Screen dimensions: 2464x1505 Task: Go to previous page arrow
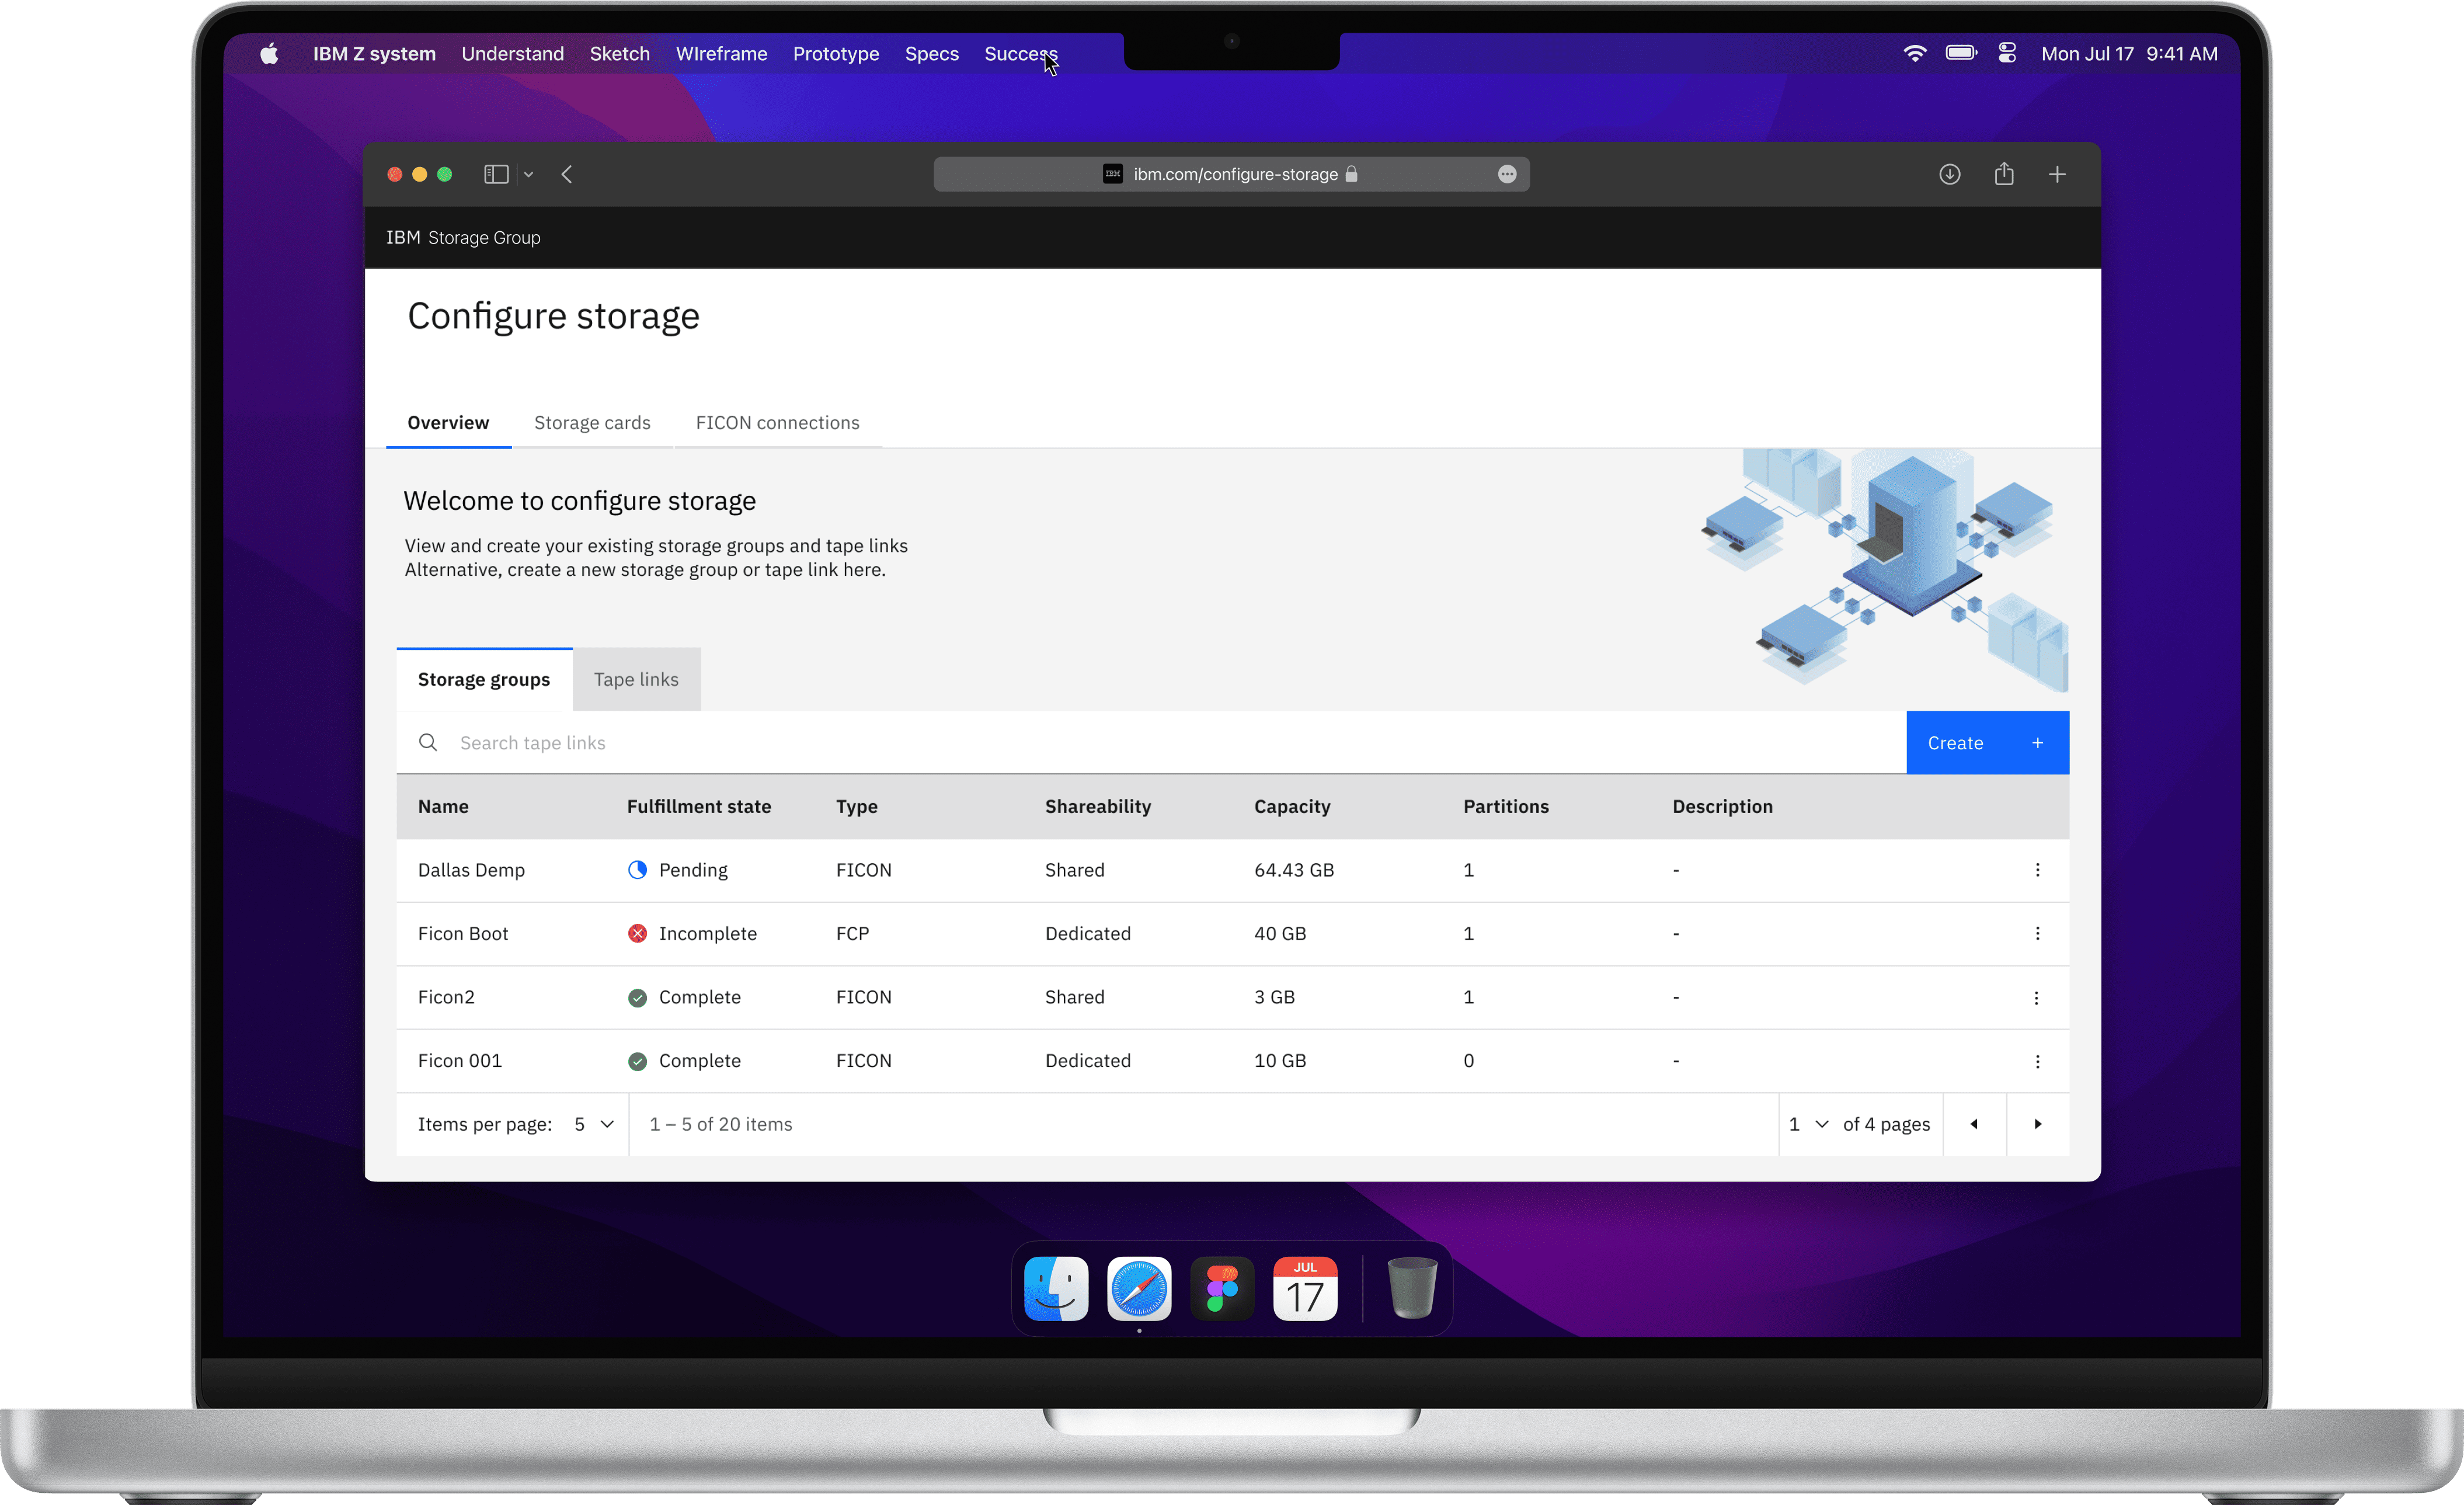[x=1974, y=1124]
